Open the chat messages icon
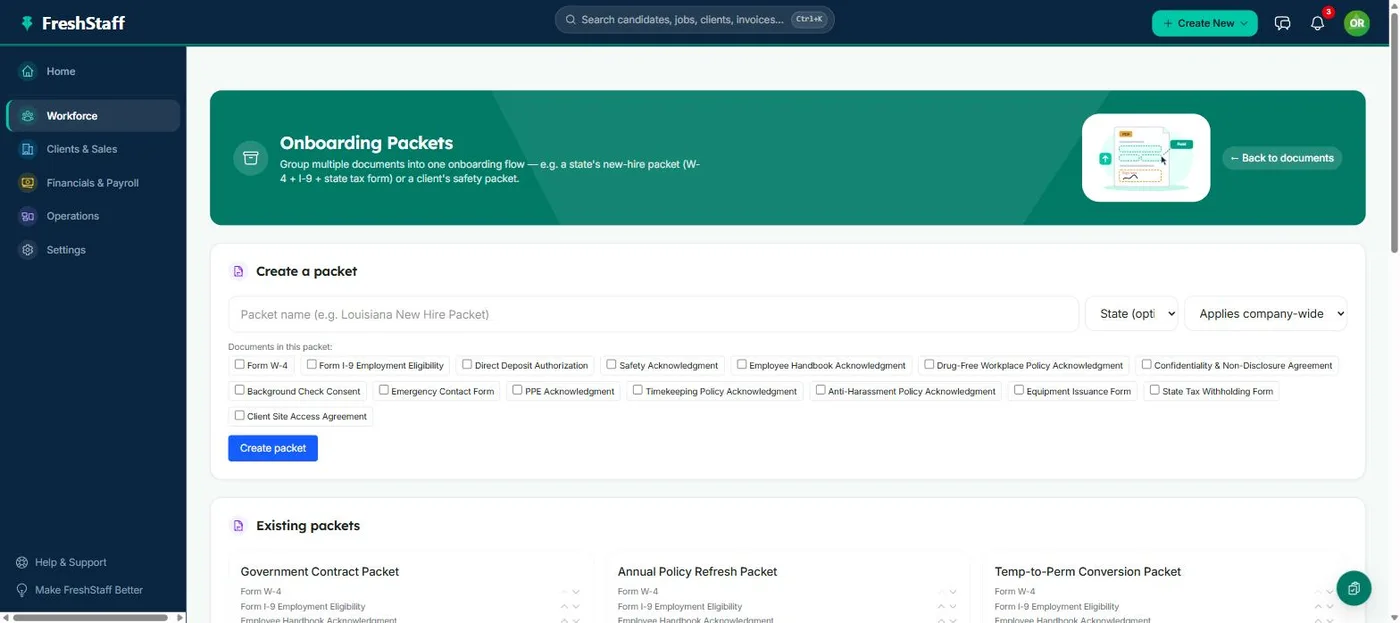 coord(1282,23)
